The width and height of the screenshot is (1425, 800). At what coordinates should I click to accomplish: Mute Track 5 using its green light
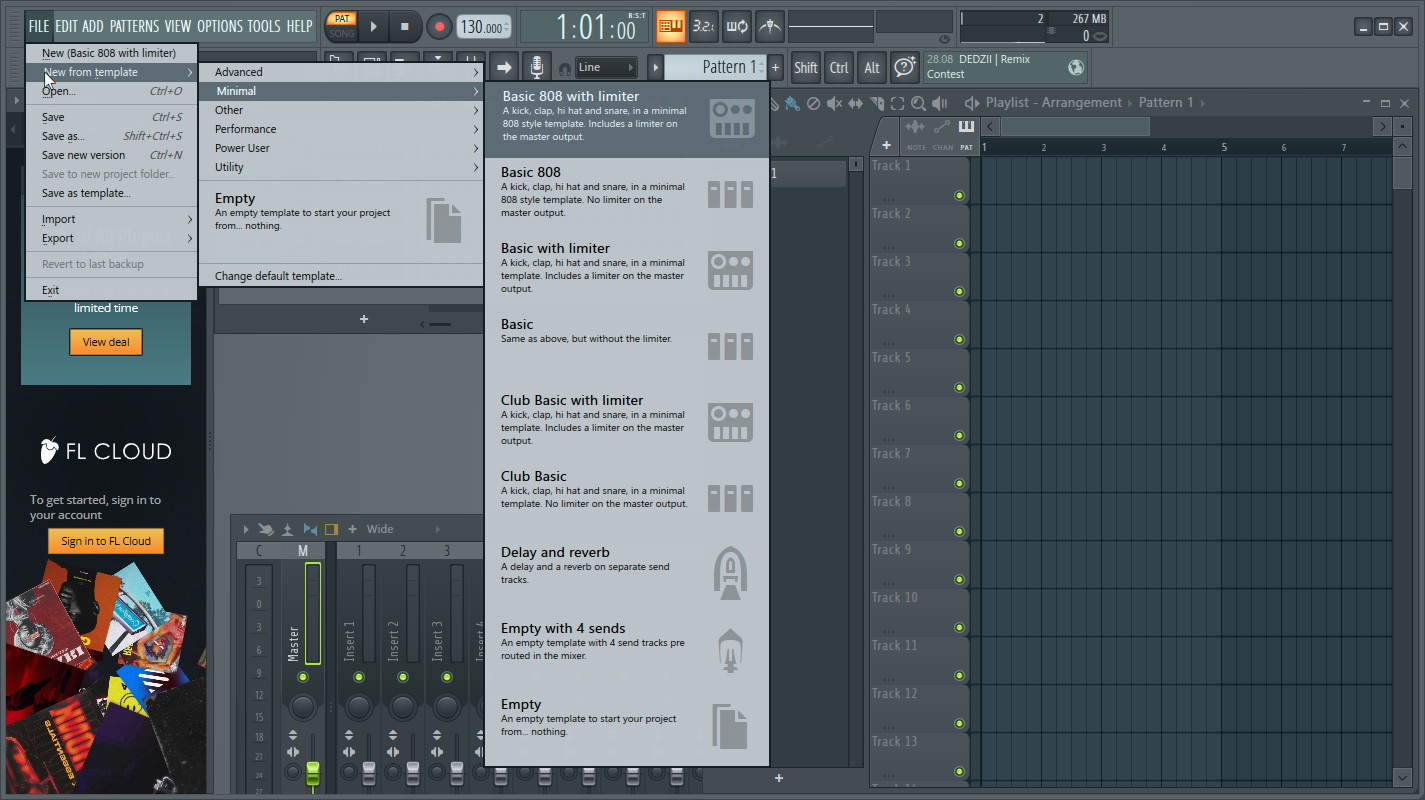[959, 388]
